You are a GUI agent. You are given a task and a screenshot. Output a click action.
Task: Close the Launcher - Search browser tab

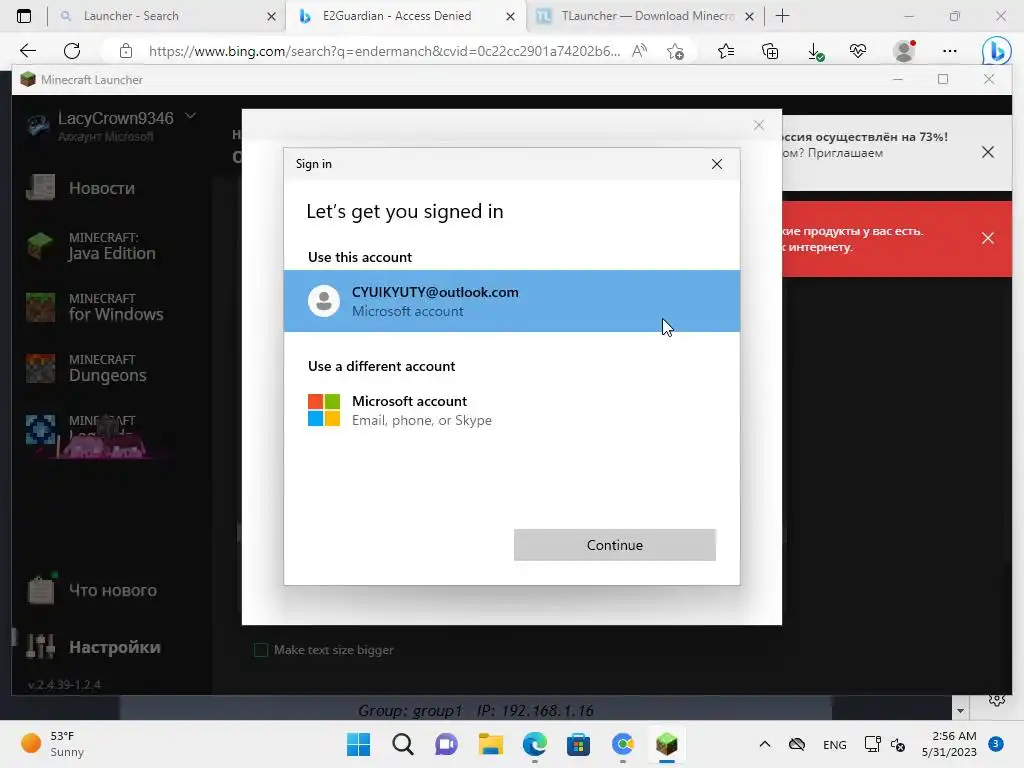[272, 16]
